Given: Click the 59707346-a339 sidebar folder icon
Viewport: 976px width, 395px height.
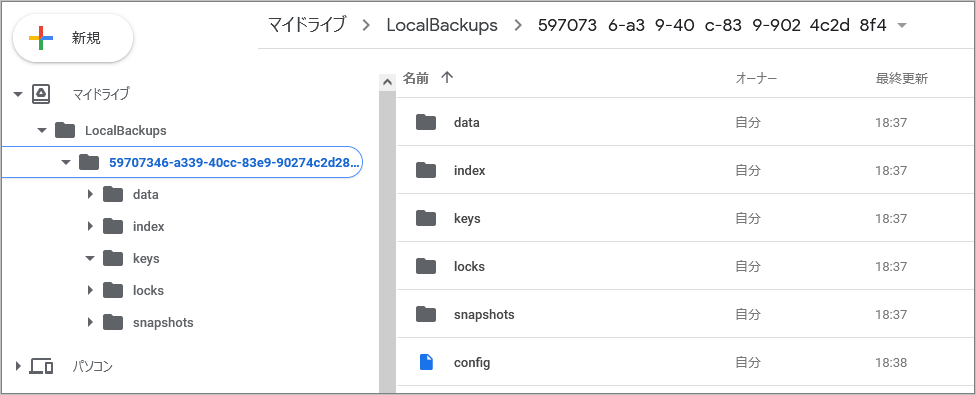Looking at the screenshot, I should tap(89, 163).
